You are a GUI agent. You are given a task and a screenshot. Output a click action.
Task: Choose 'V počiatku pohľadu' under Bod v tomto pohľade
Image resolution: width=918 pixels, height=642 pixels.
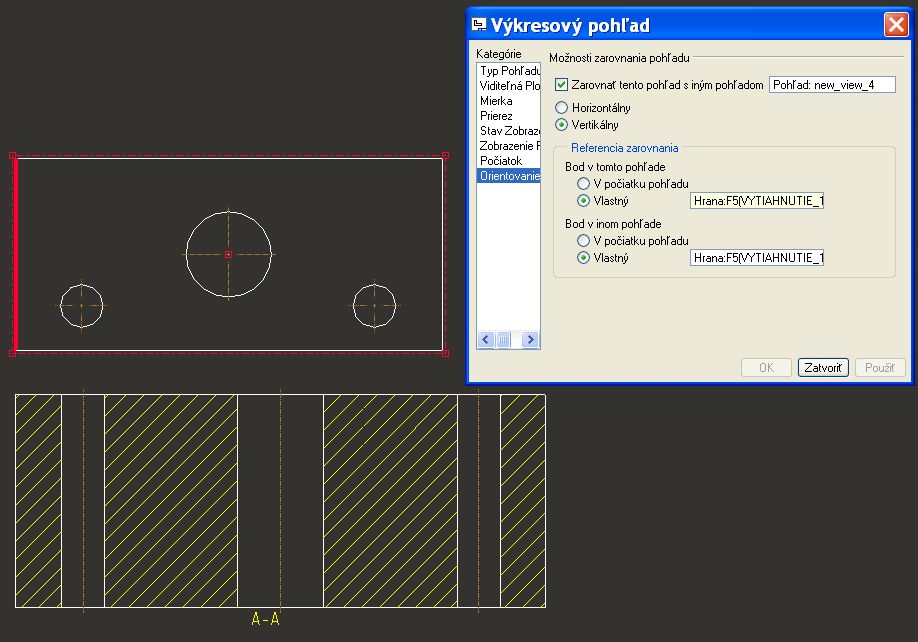coord(583,184)
